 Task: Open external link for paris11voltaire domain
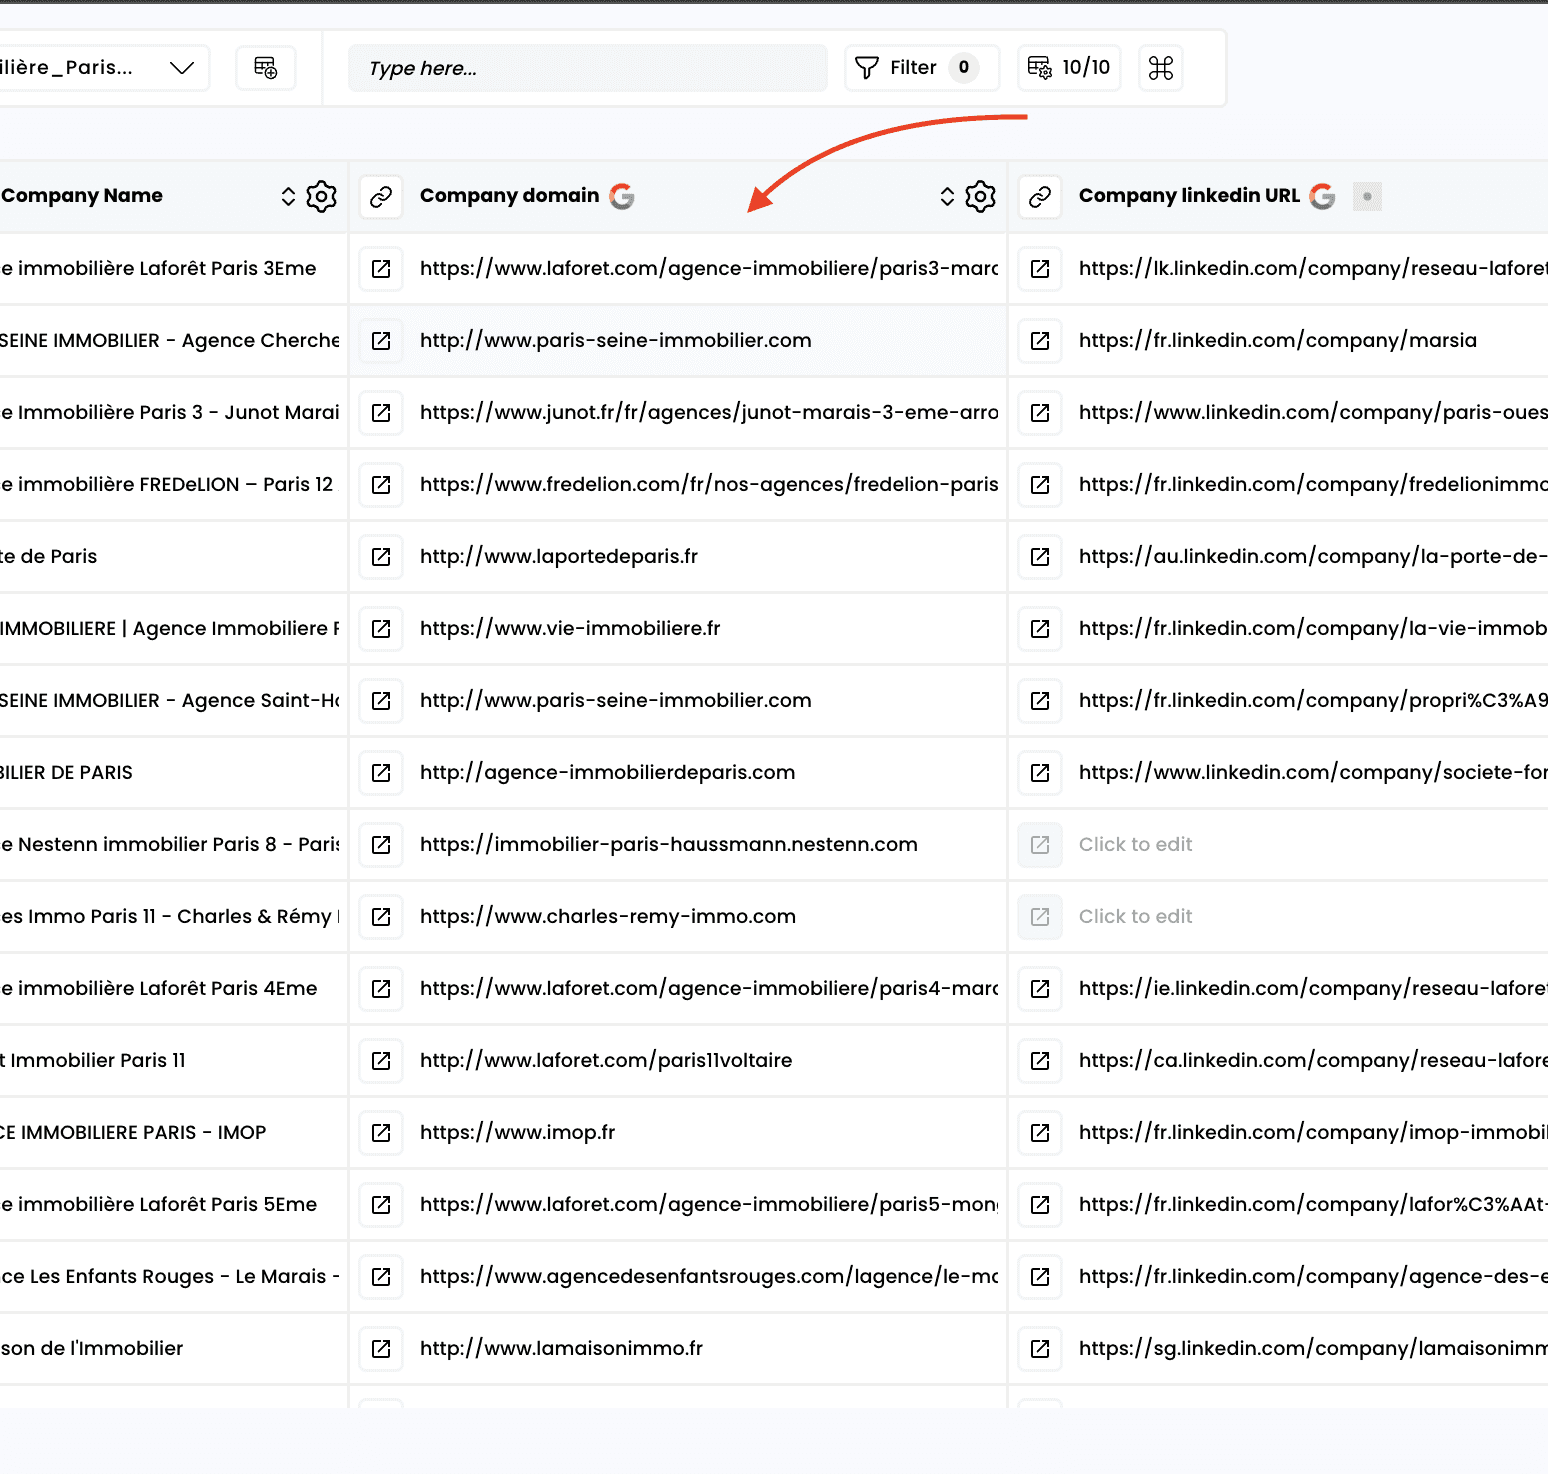tap(381, 1060)
